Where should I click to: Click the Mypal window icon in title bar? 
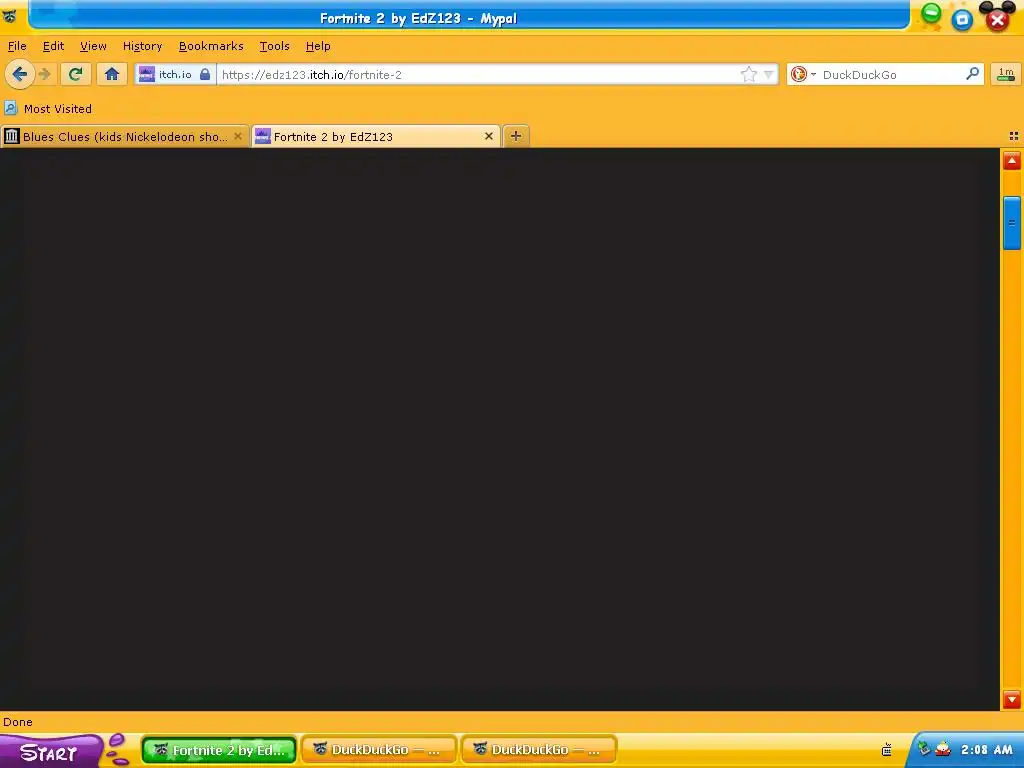coord(10,16)
